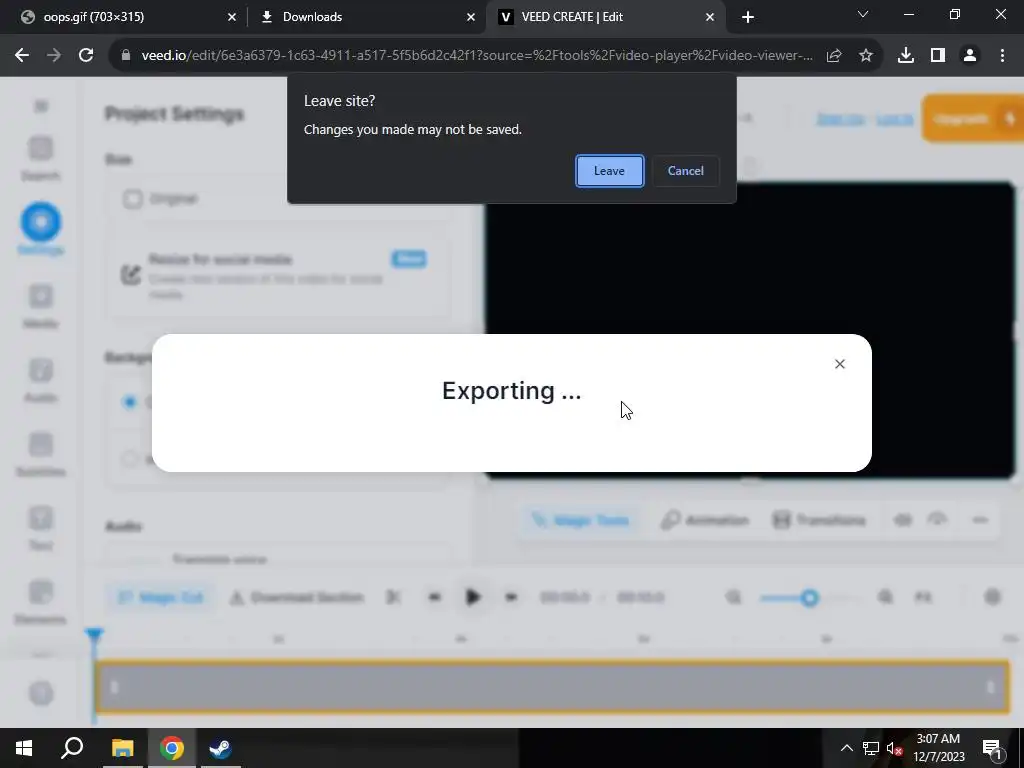Close the Downloads tab
This screenshot has height=768, width=1024.
point(471,17)
